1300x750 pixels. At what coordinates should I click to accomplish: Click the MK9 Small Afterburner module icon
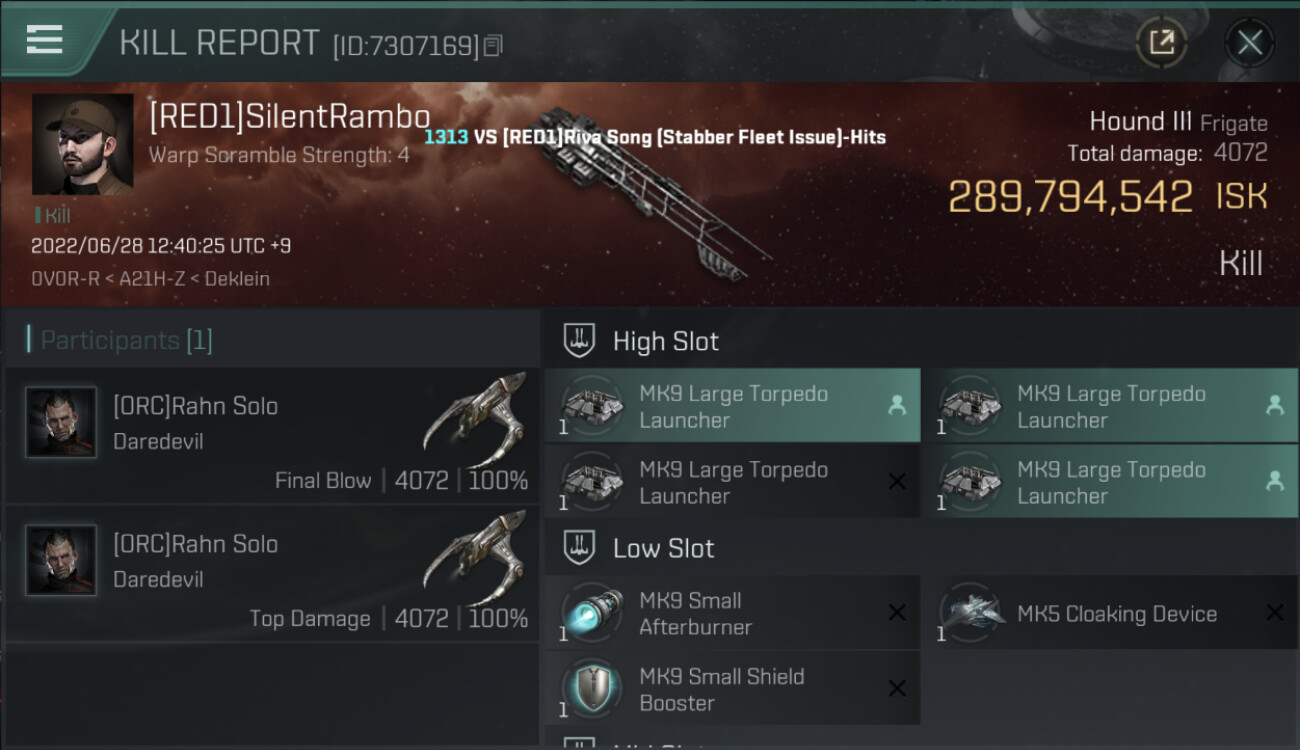[592, 613]
